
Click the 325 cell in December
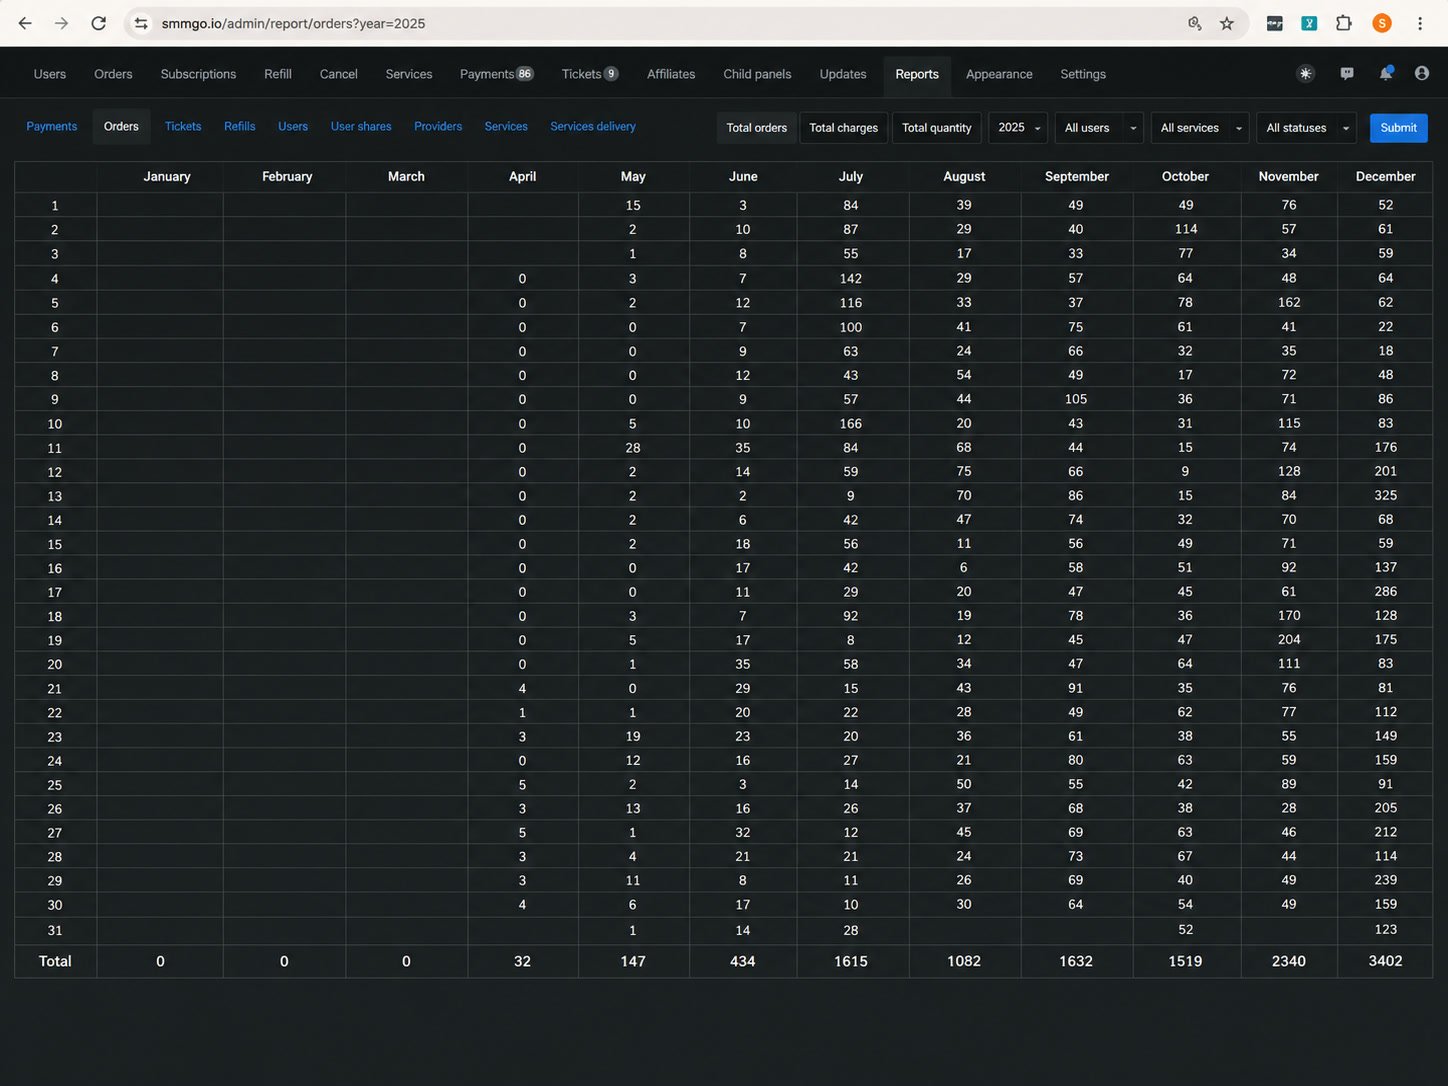(1385, 495)
